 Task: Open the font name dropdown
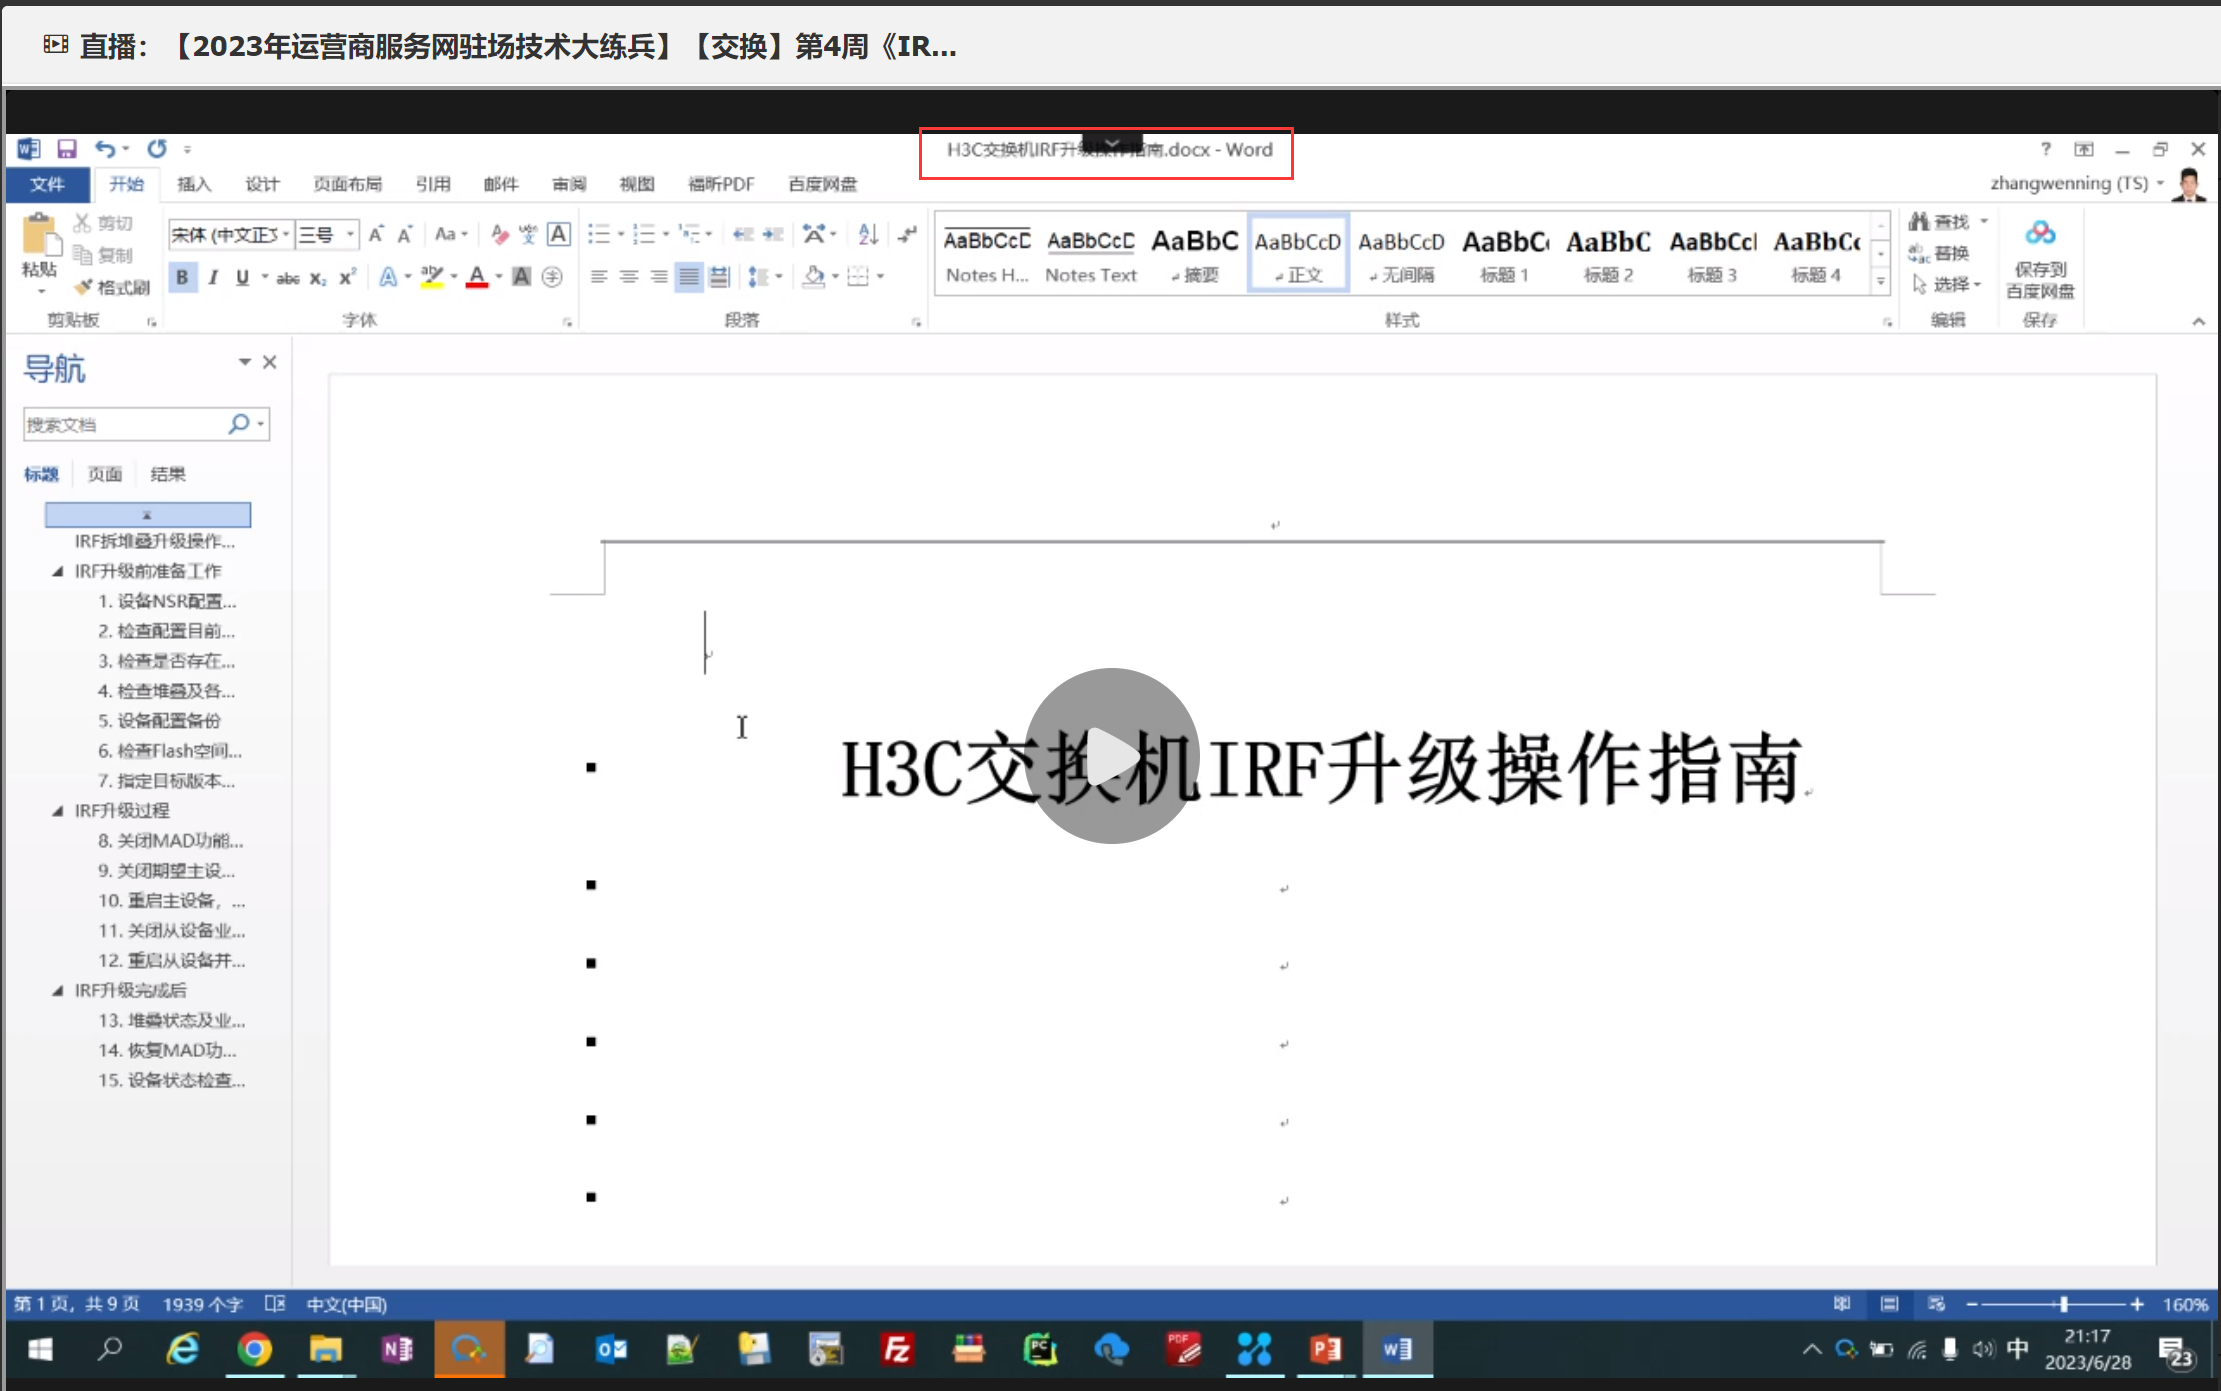(x=286, y=235)
